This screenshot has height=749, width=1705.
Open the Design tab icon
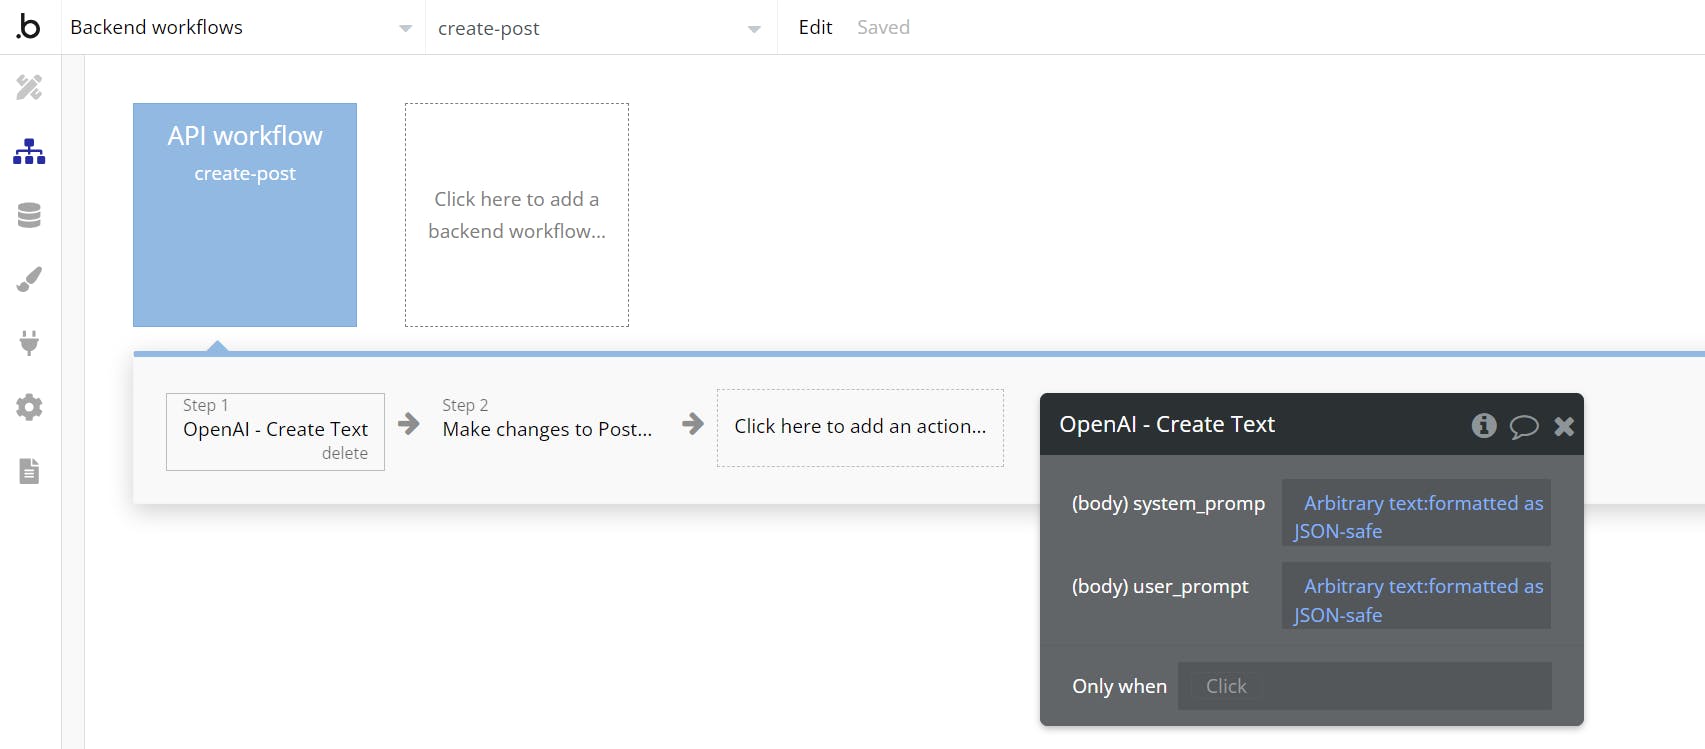click(x=29, y=88)
